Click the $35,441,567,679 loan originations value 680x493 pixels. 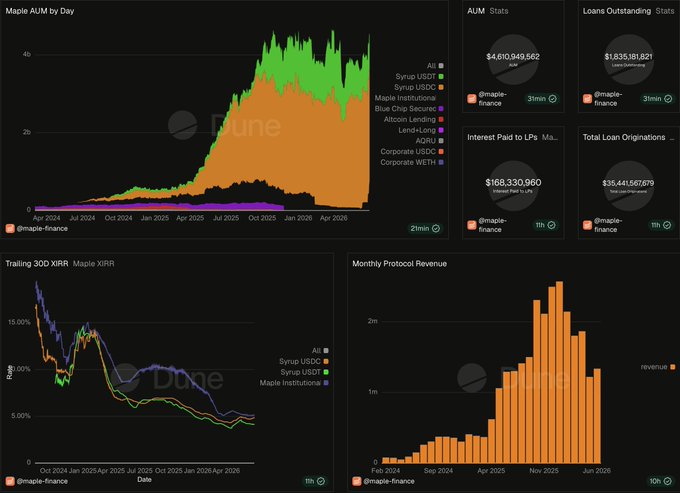628,183
